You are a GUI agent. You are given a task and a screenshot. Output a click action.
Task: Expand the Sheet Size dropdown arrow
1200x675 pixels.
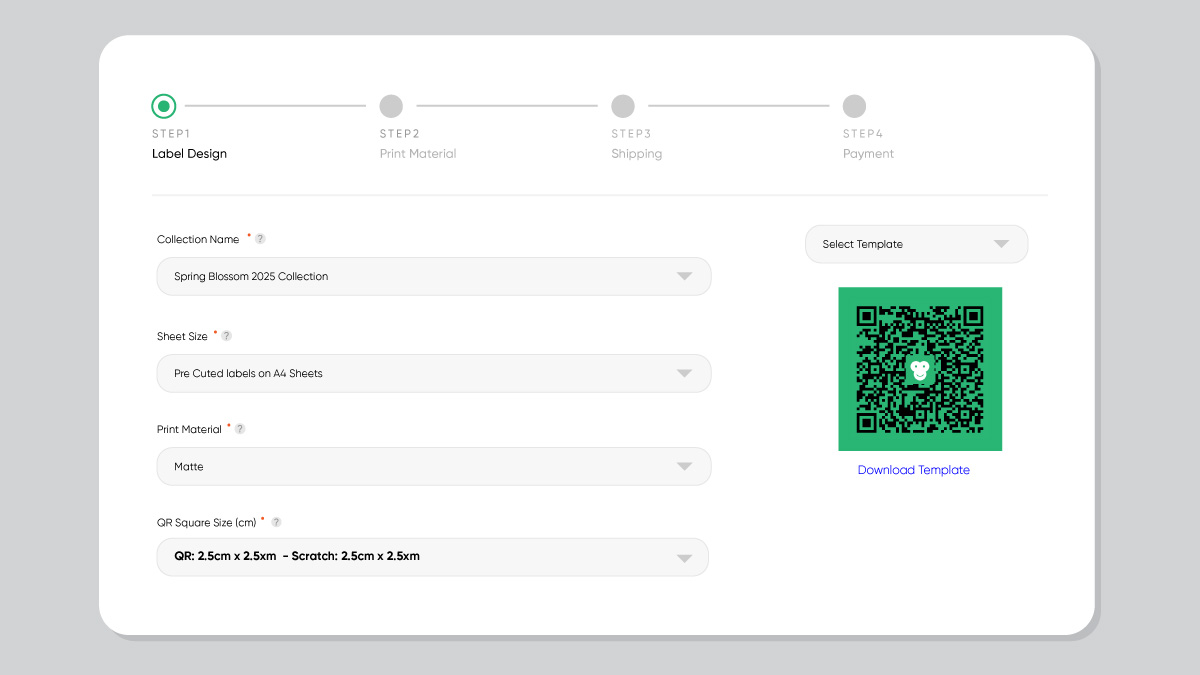click(x=684, y=373)
